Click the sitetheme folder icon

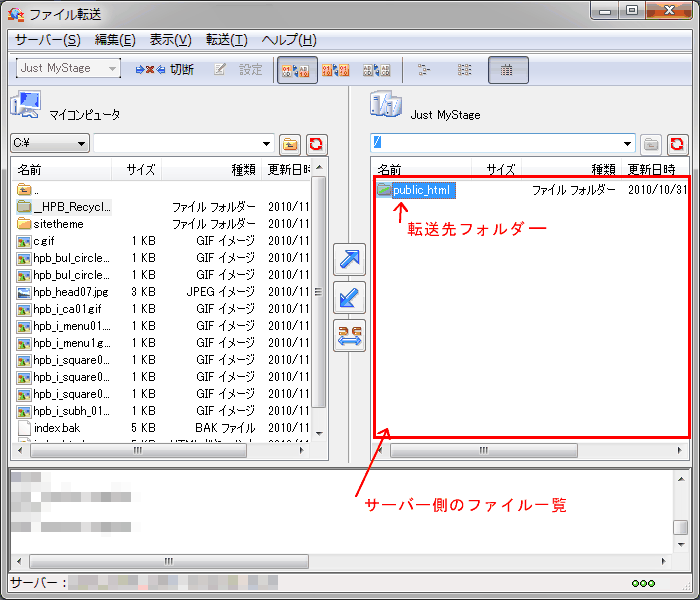[24, 224]
